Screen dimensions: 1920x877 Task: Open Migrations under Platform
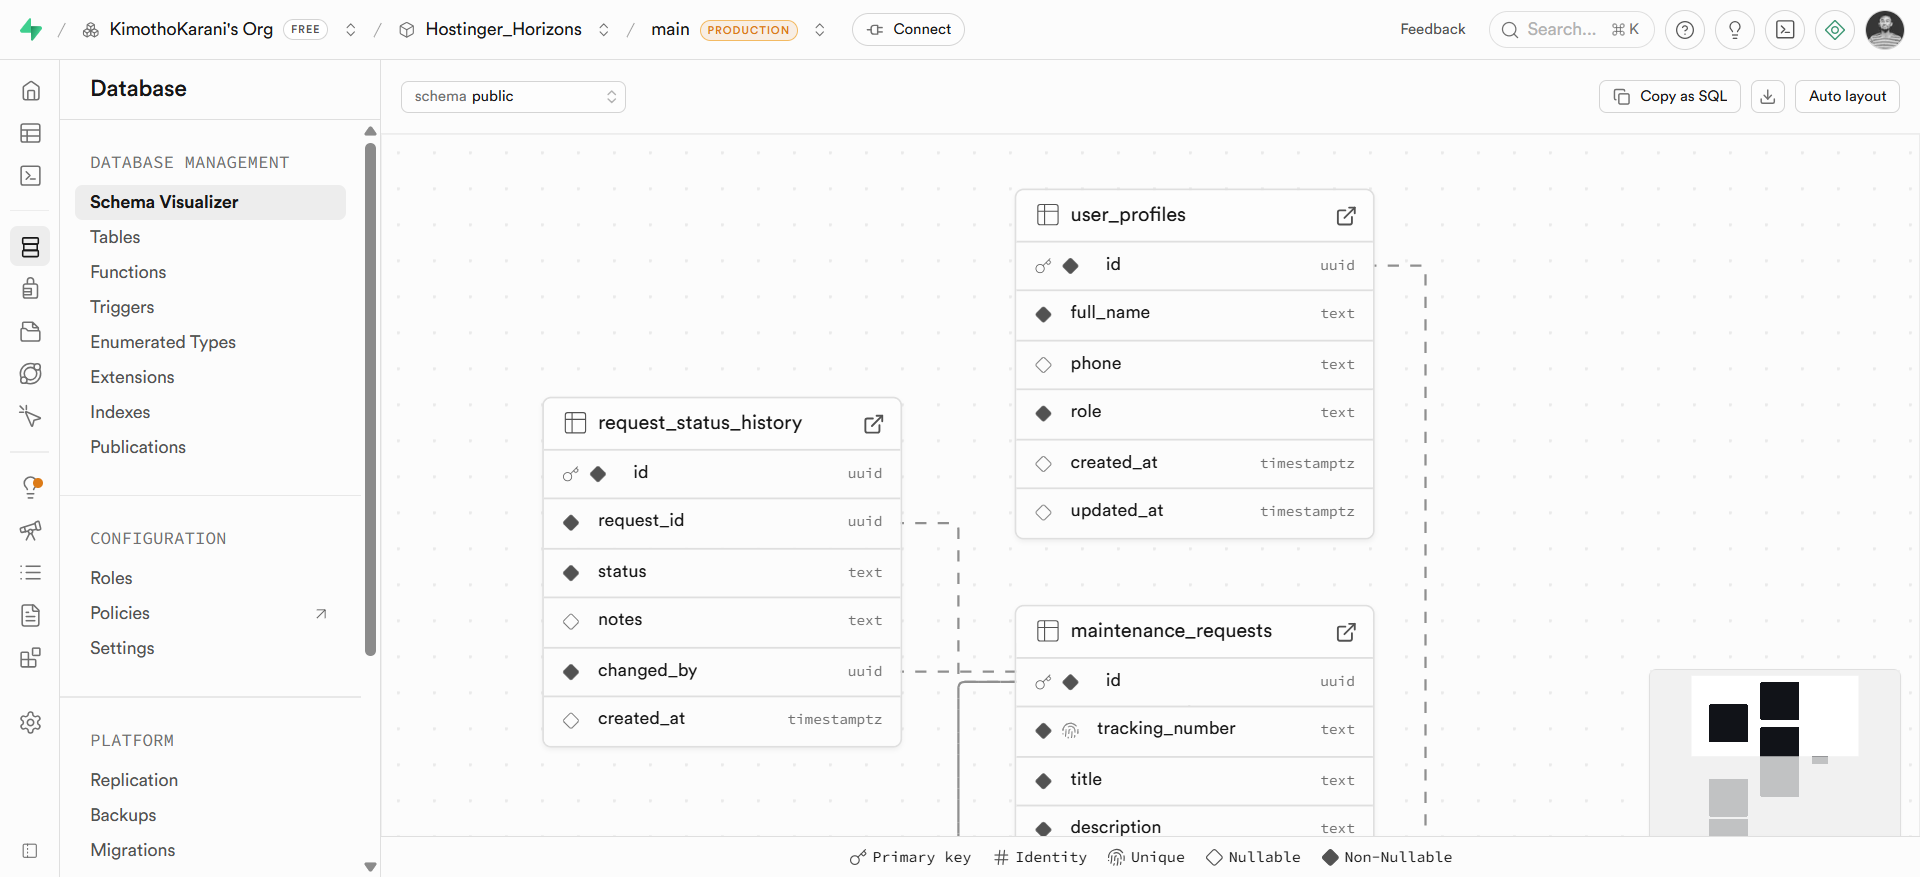click(133, 850)
